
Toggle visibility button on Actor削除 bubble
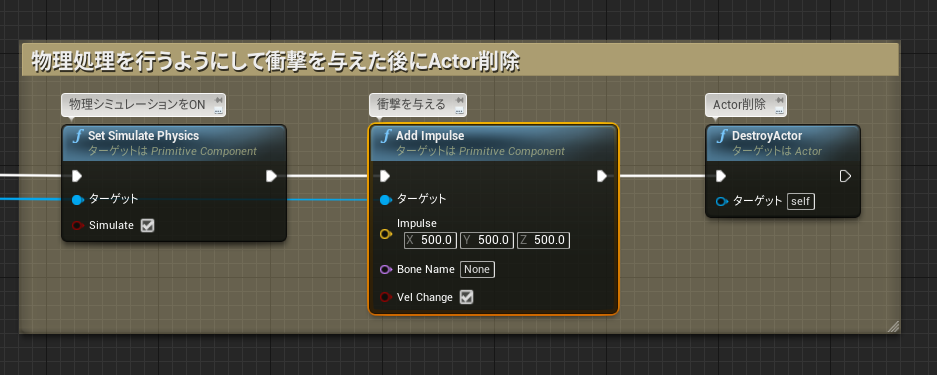click(x=779, y=110)
